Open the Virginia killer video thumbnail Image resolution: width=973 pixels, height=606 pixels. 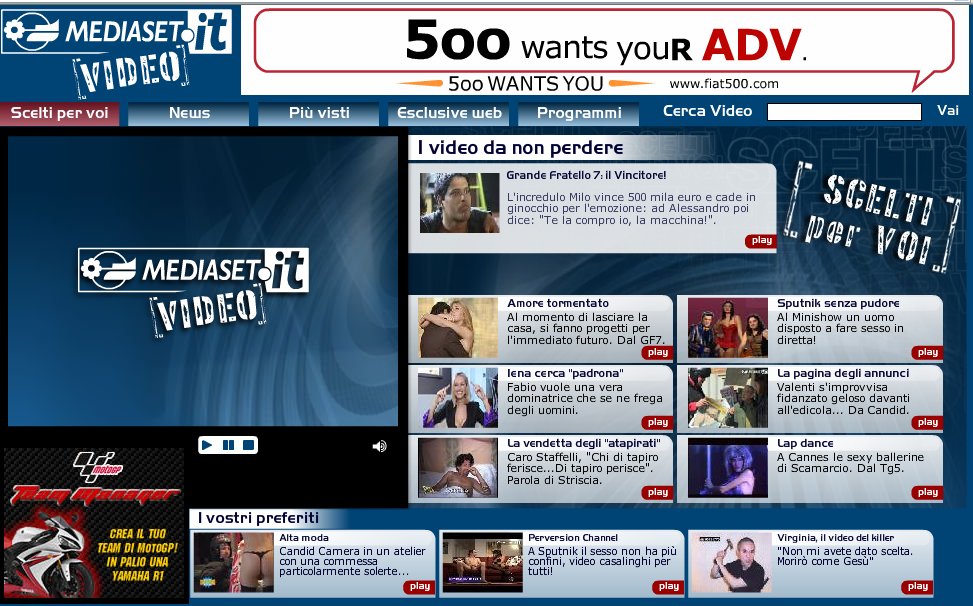point(732,562)
